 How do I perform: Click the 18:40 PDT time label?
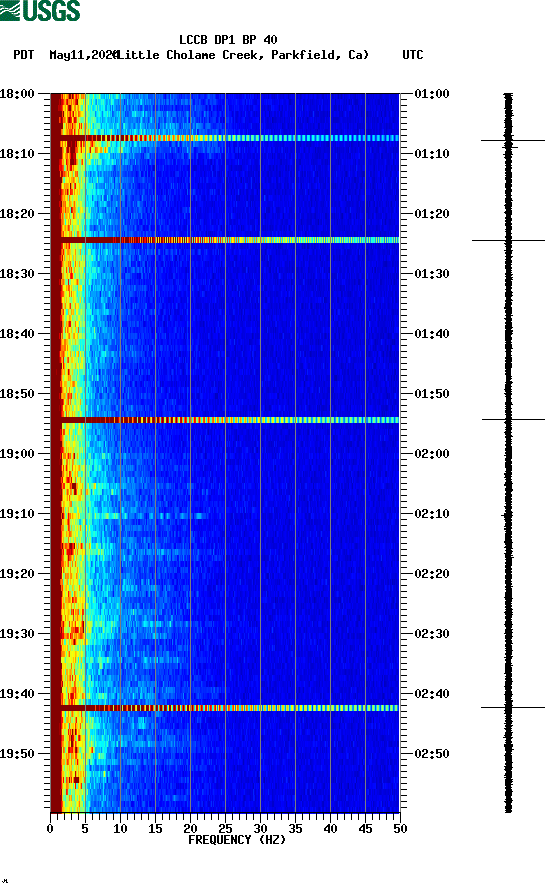tap(17, 334)
